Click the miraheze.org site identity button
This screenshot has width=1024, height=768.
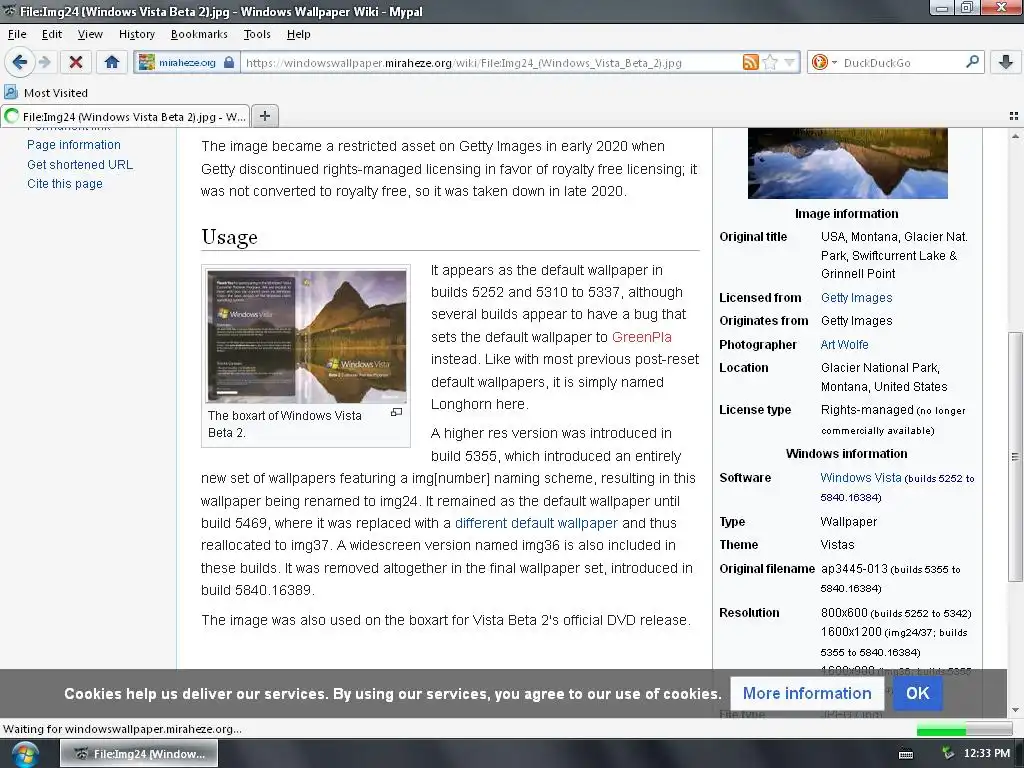pyautogui.click(x=186, y=63)
